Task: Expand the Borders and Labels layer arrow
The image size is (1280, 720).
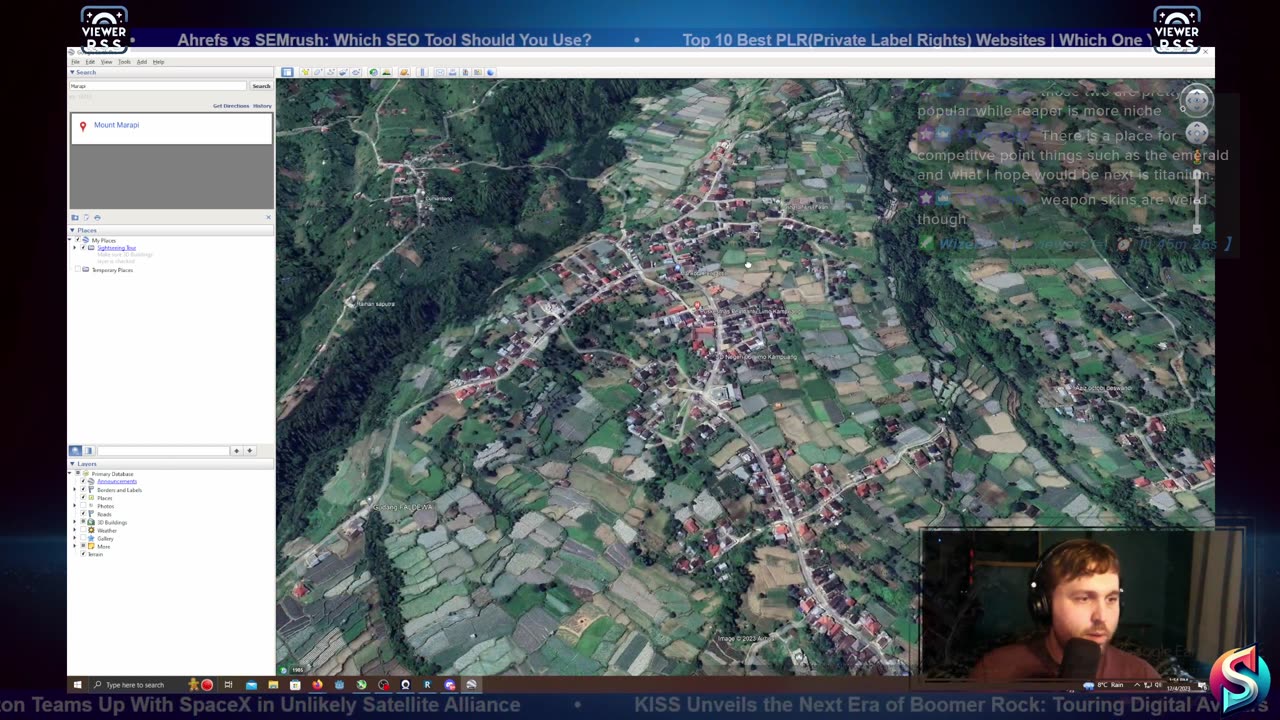Action: (x=74, y=490)
